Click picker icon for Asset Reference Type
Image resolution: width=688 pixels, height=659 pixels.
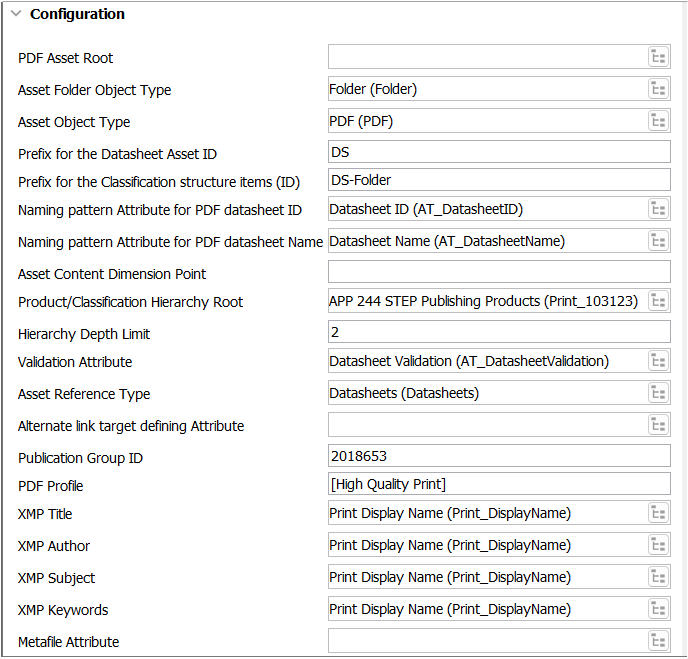658,393
